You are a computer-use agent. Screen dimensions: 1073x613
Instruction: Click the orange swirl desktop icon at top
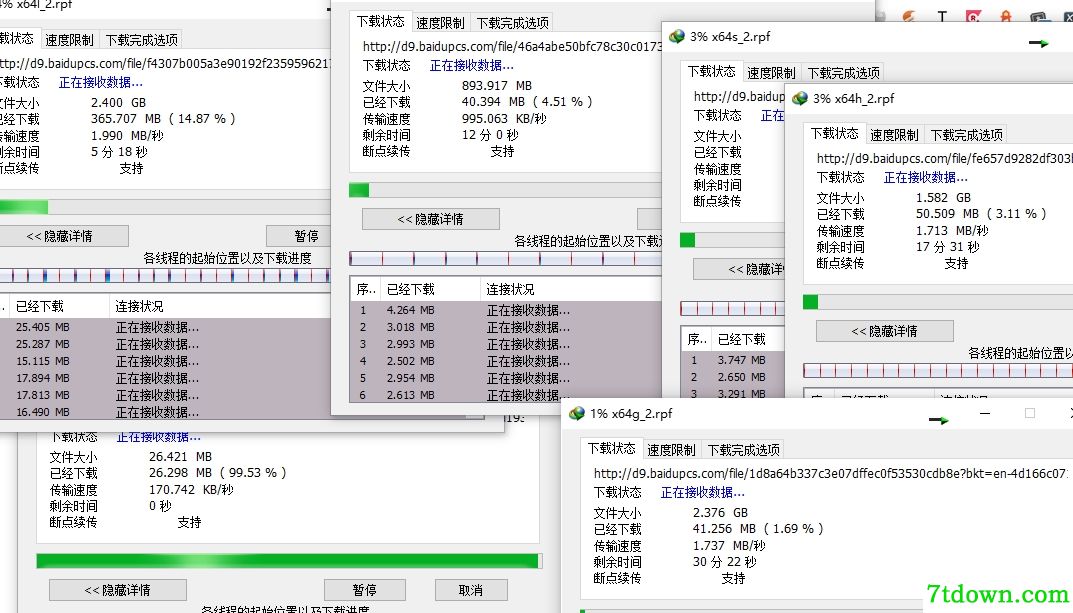tap(909, 15)
